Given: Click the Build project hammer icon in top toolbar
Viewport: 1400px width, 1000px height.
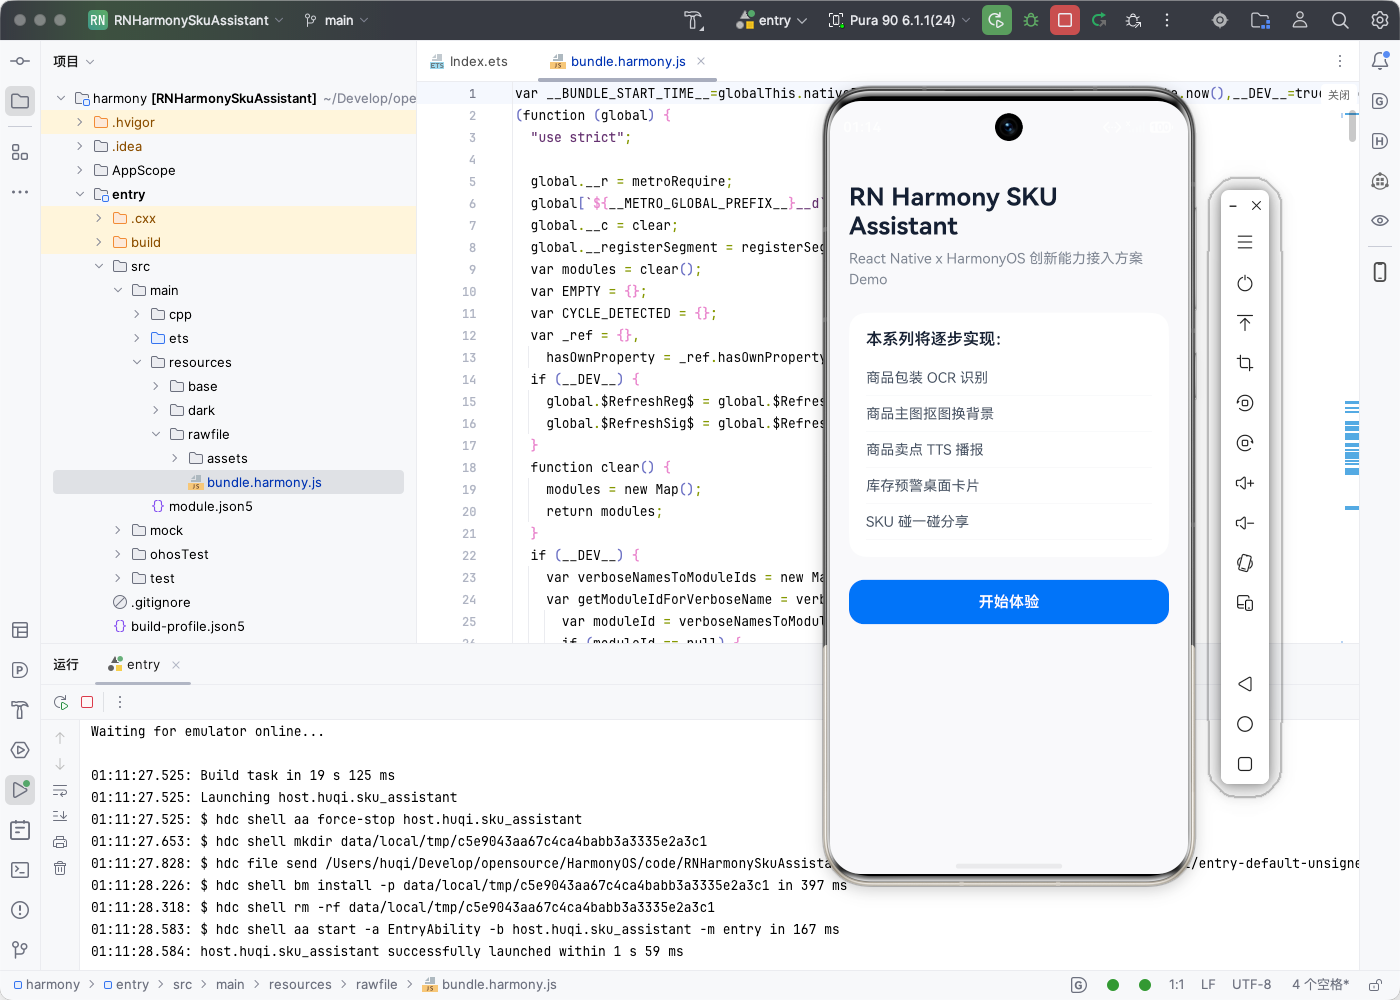Looking at the screenshot, I should pos(693,20).
